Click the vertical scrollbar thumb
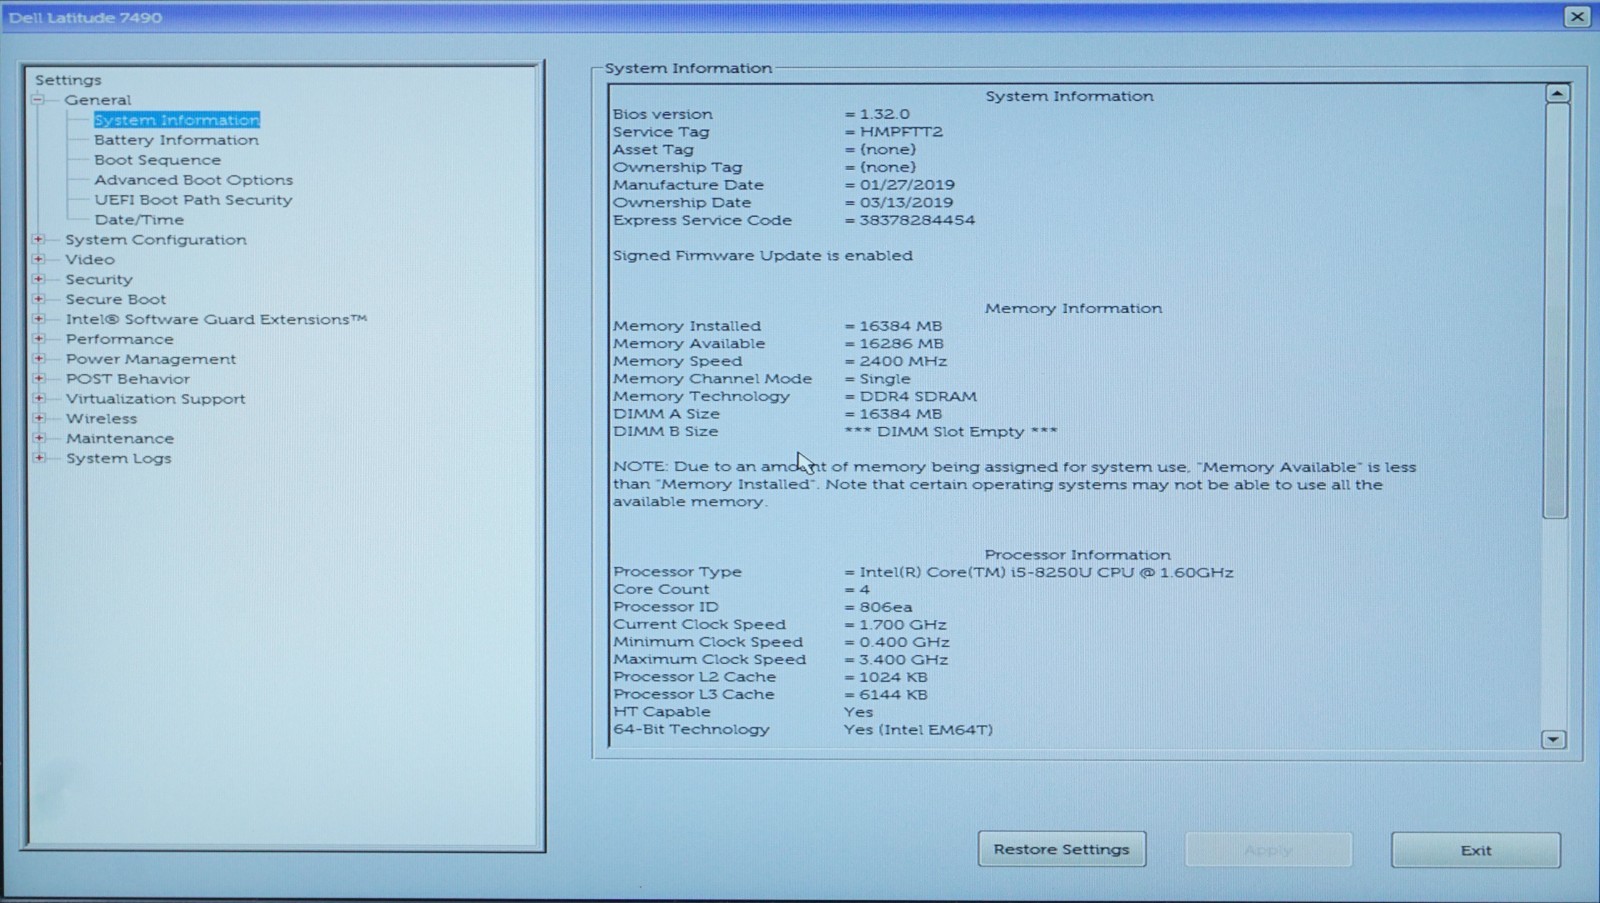1600x903 pixels. [x=1556, y=310]
